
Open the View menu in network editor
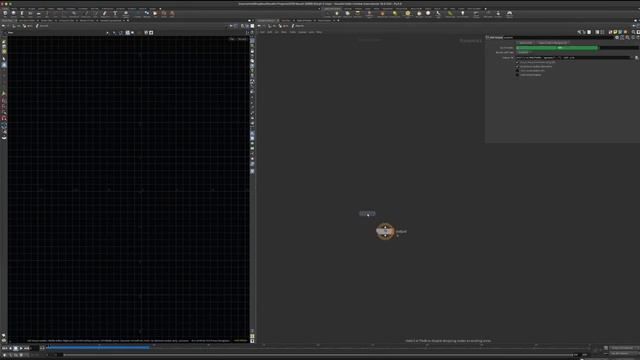click(284, 32)
